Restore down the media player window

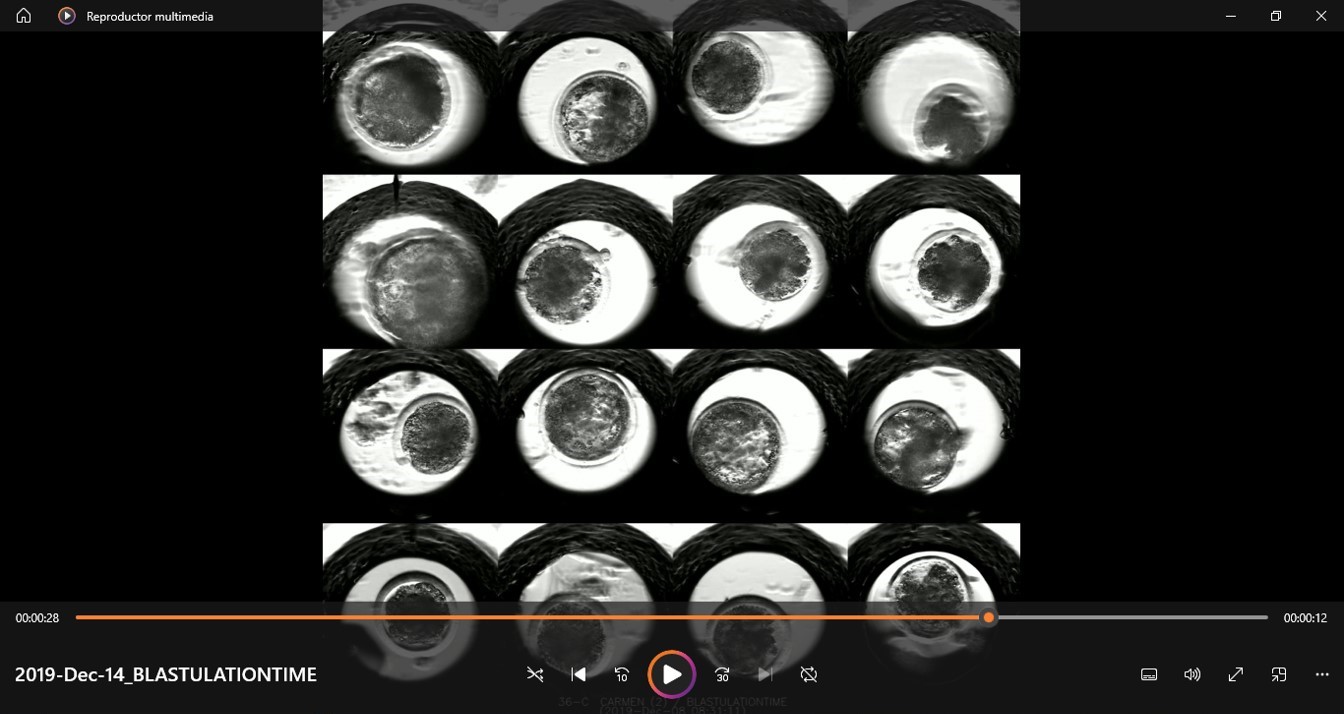1276,16
